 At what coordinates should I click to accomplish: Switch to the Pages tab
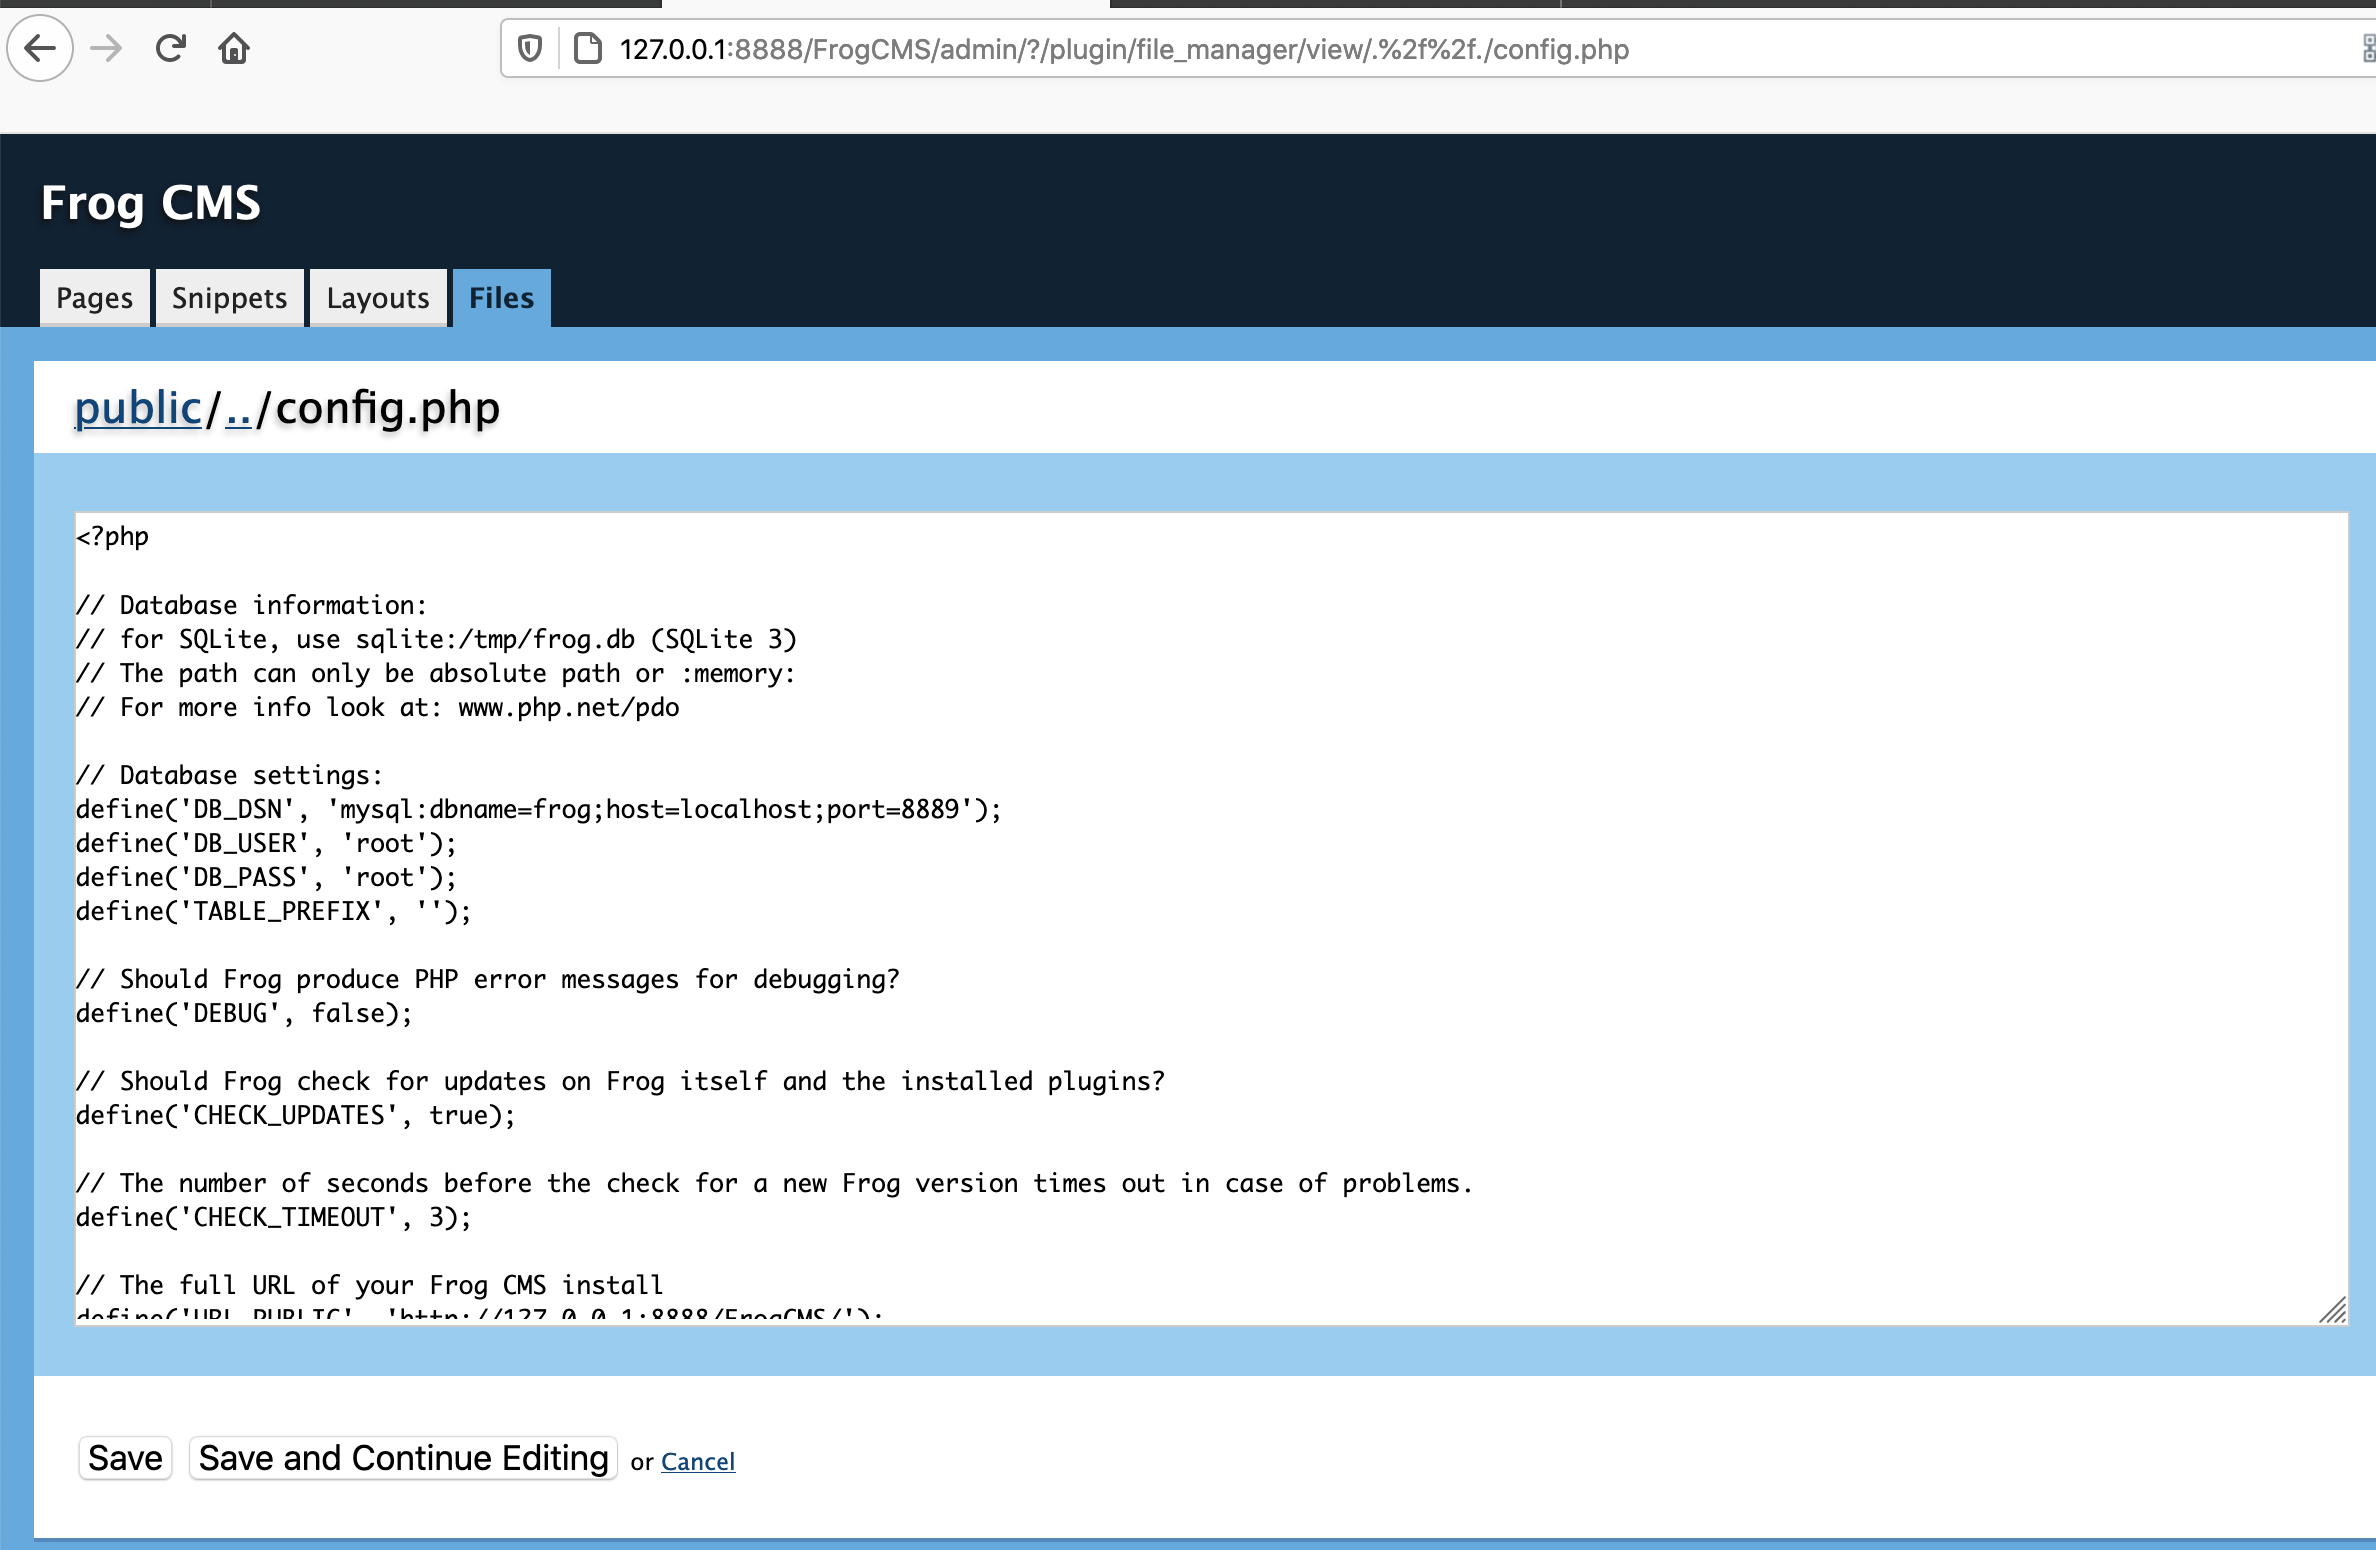[x=94, y=297]
